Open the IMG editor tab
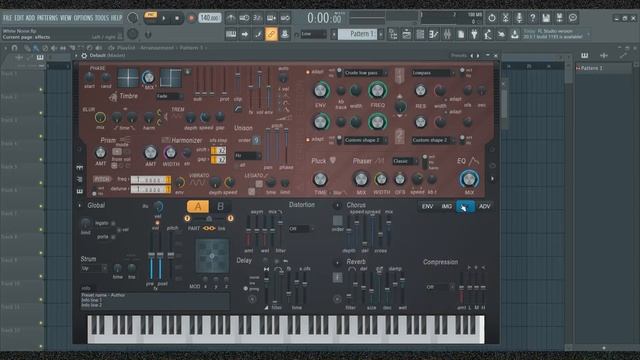Image resolution: width=640 pixels, height=360 pixels. coord(447,207)
